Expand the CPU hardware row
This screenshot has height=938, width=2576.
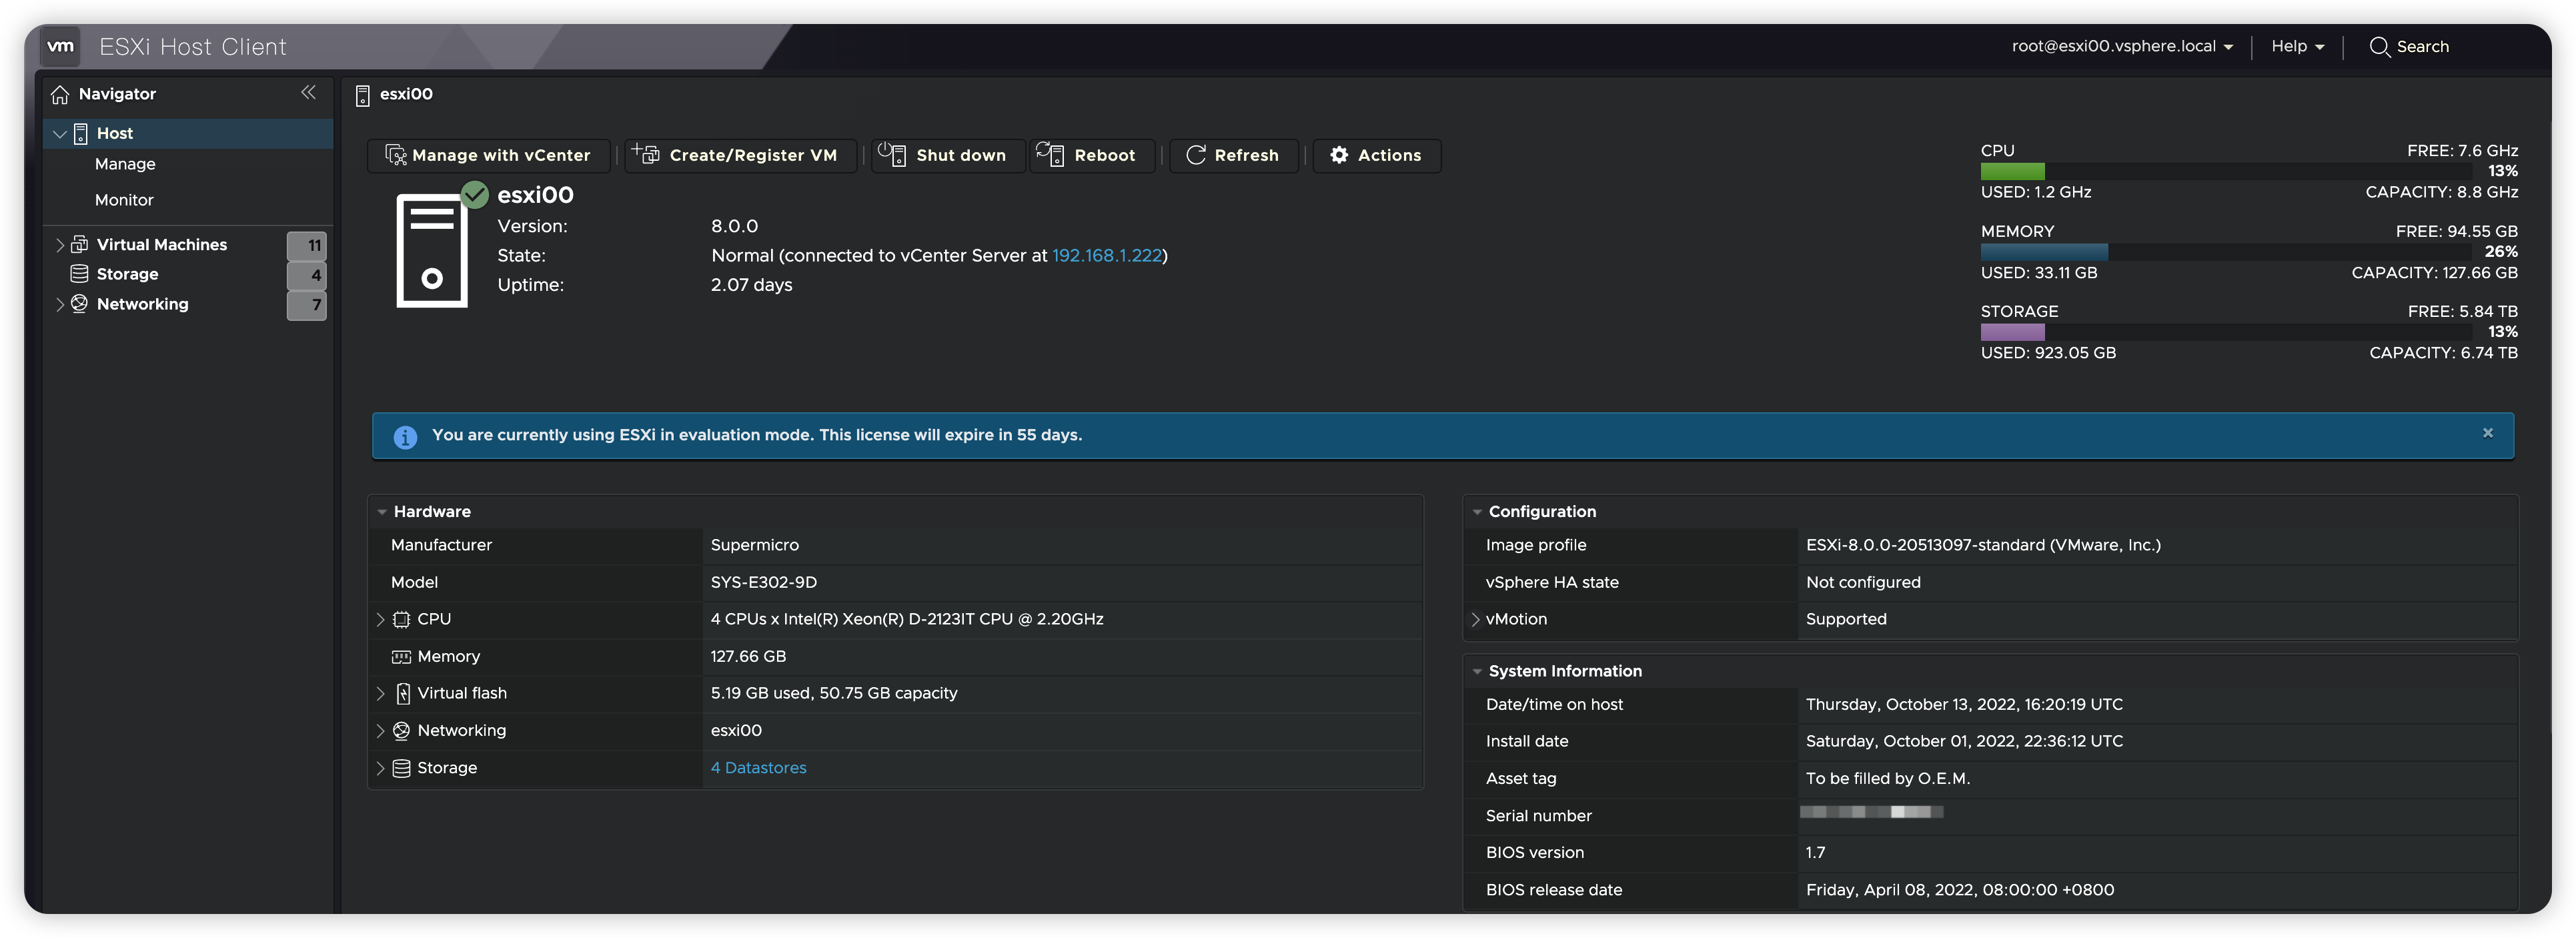[x=380, y=620]
